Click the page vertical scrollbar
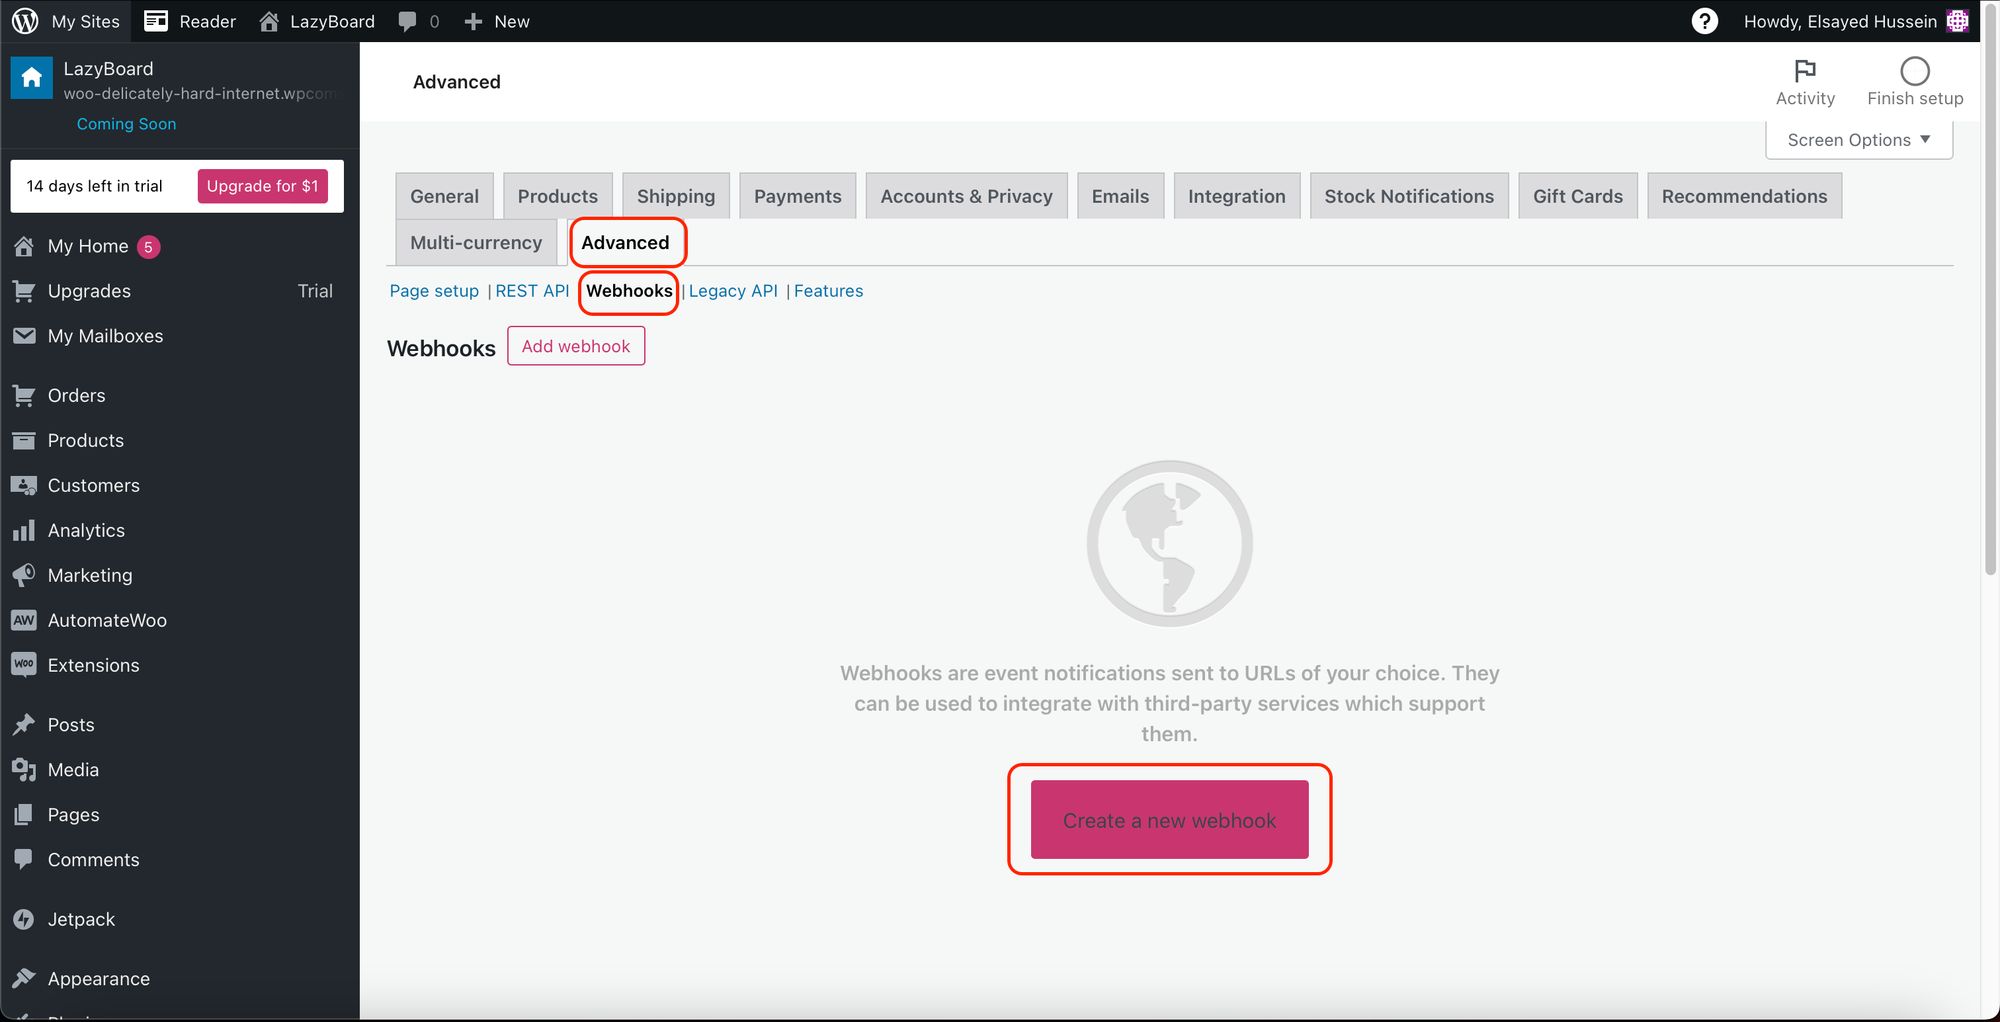The width and height of the screenshot is (2000, 1022). 1989,300
